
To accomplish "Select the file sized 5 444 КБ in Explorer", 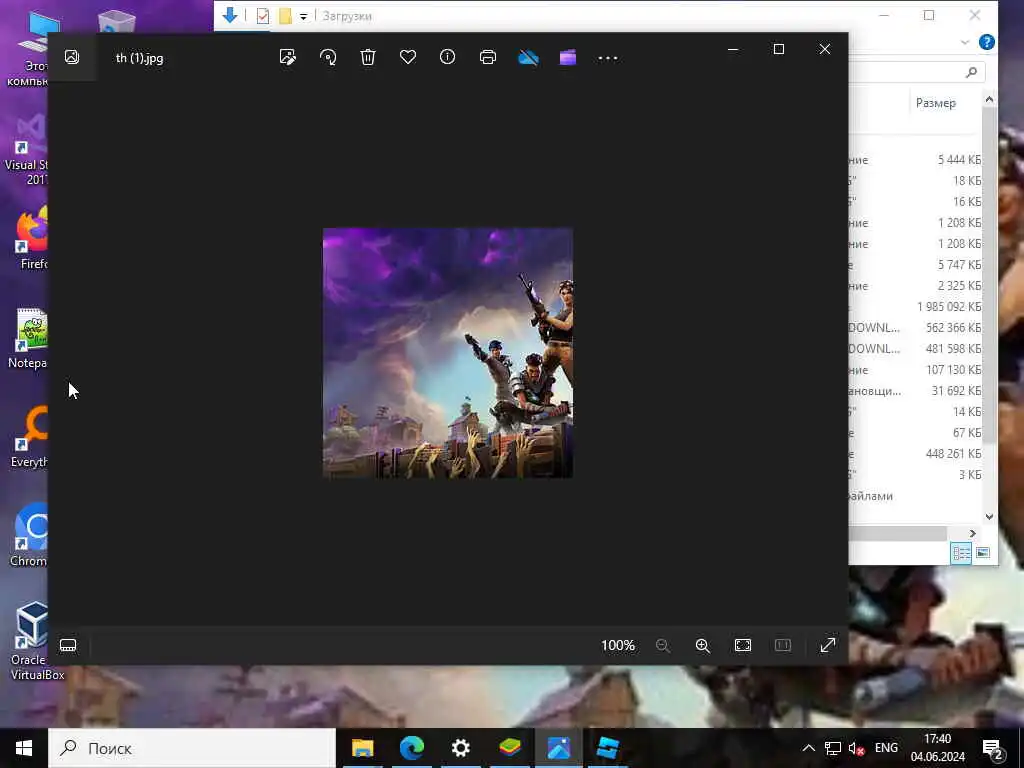I will coord(915,159).
